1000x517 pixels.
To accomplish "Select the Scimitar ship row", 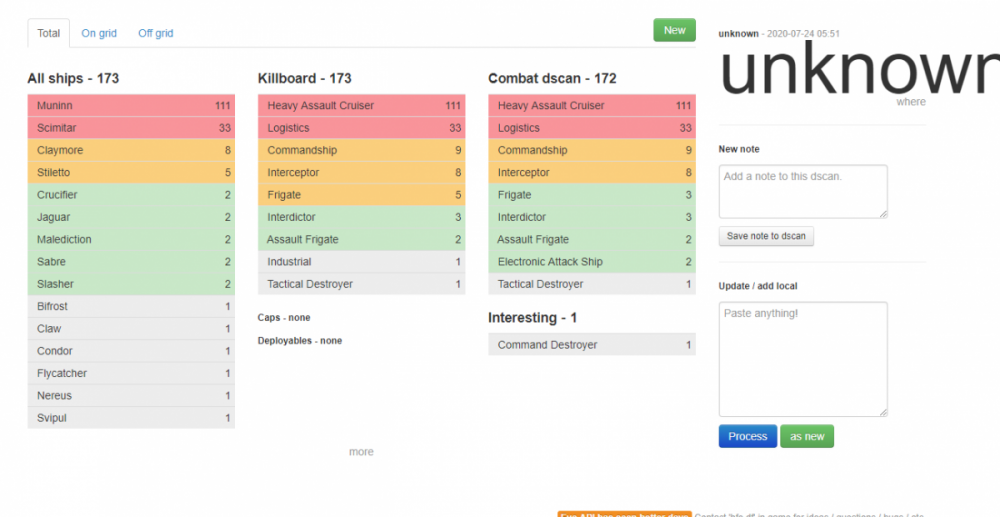I will pos(131,128).
